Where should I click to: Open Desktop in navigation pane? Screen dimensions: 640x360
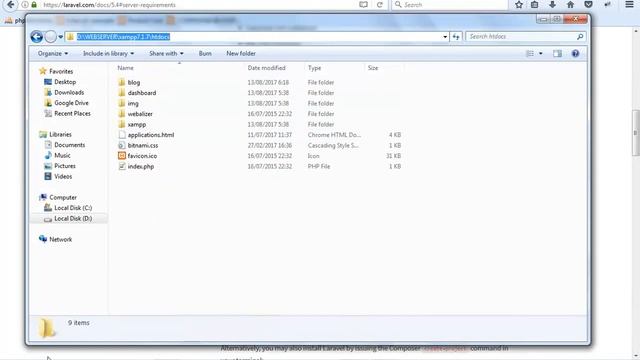point(65,82)
